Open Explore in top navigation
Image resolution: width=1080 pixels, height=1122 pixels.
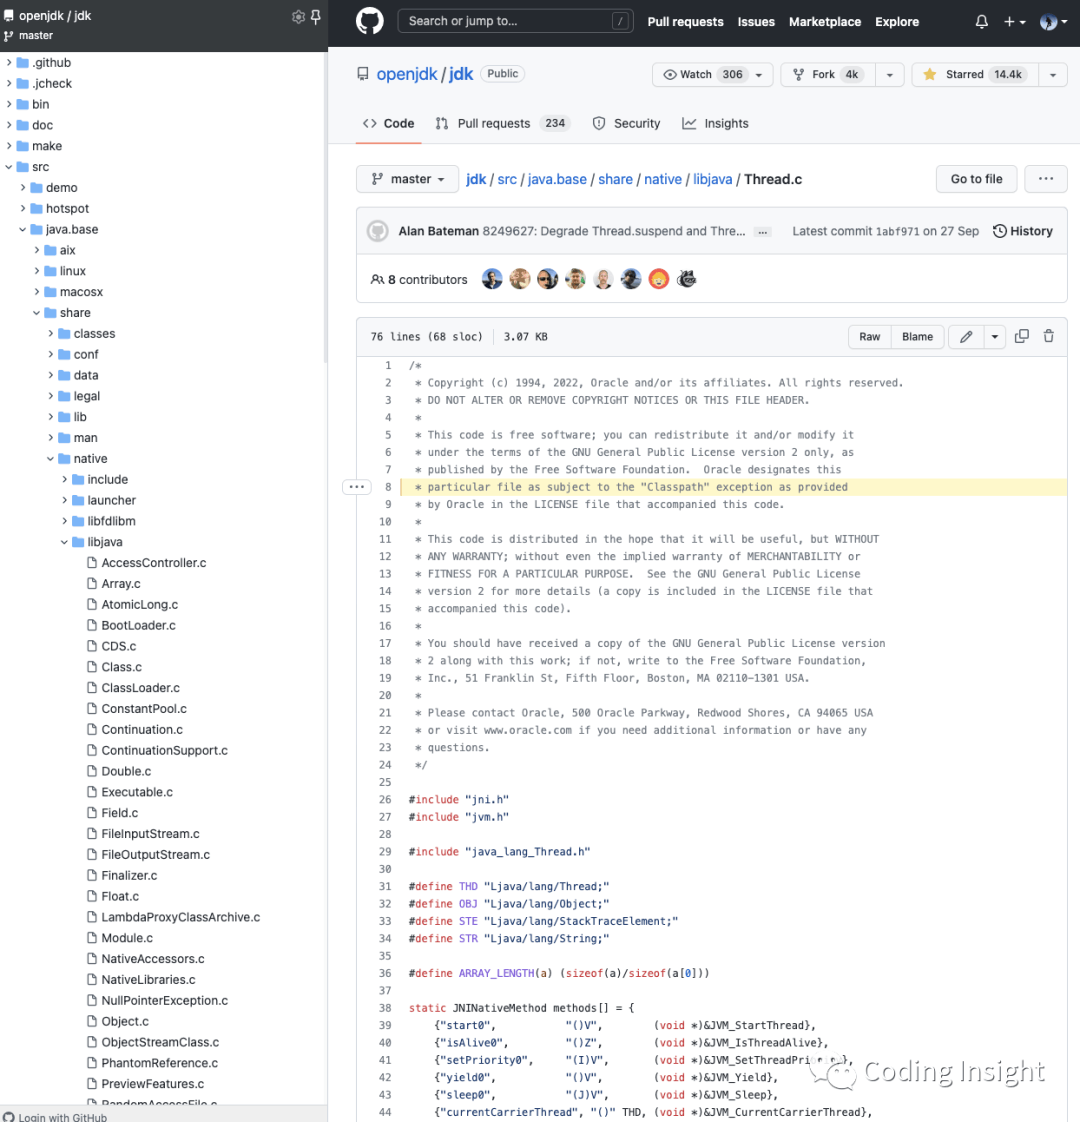897,21
